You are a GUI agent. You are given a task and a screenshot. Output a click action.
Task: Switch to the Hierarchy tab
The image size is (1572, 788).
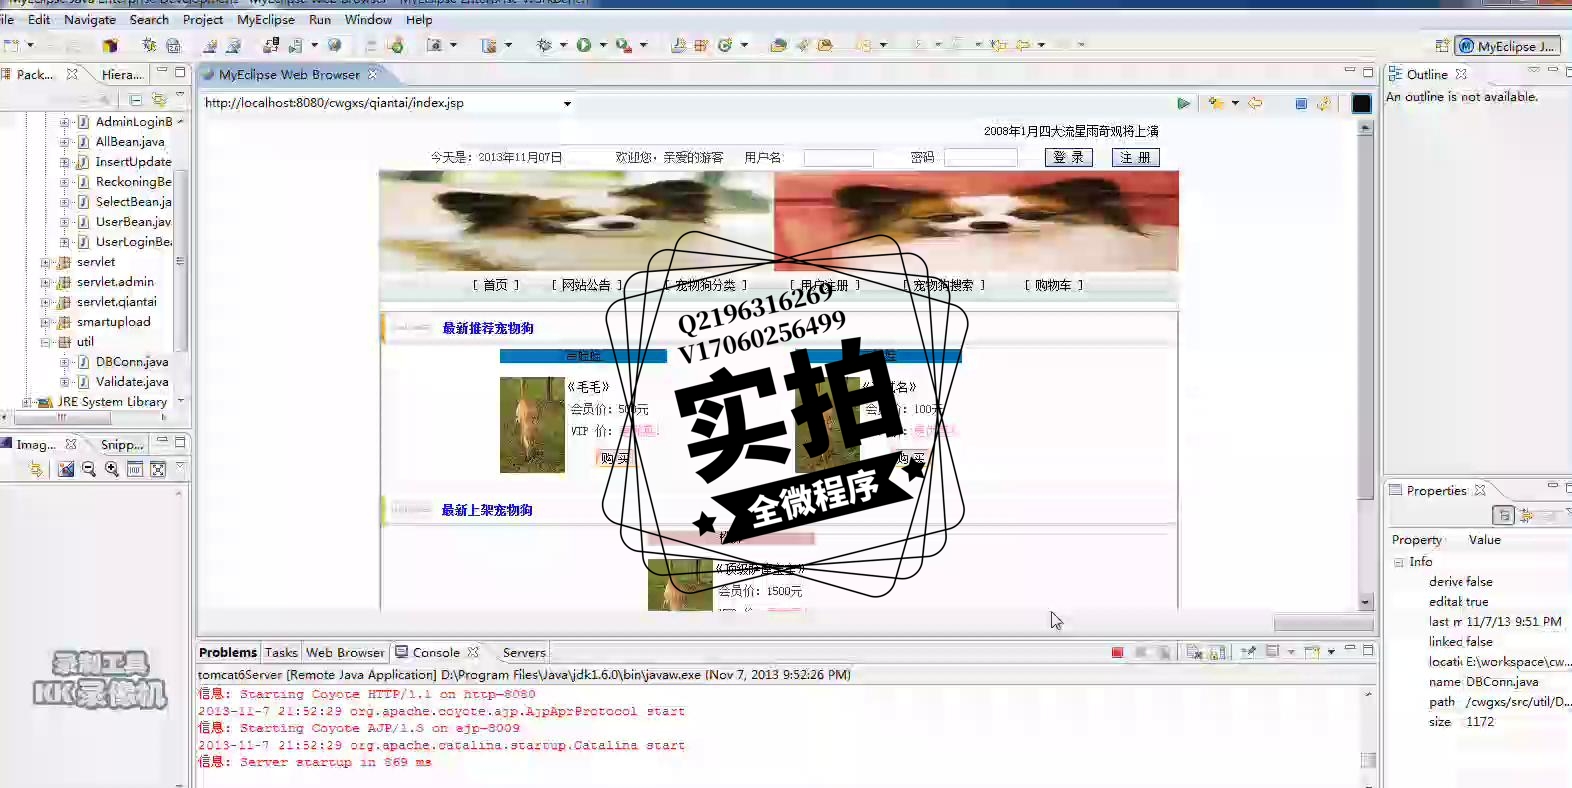point(122,74)
